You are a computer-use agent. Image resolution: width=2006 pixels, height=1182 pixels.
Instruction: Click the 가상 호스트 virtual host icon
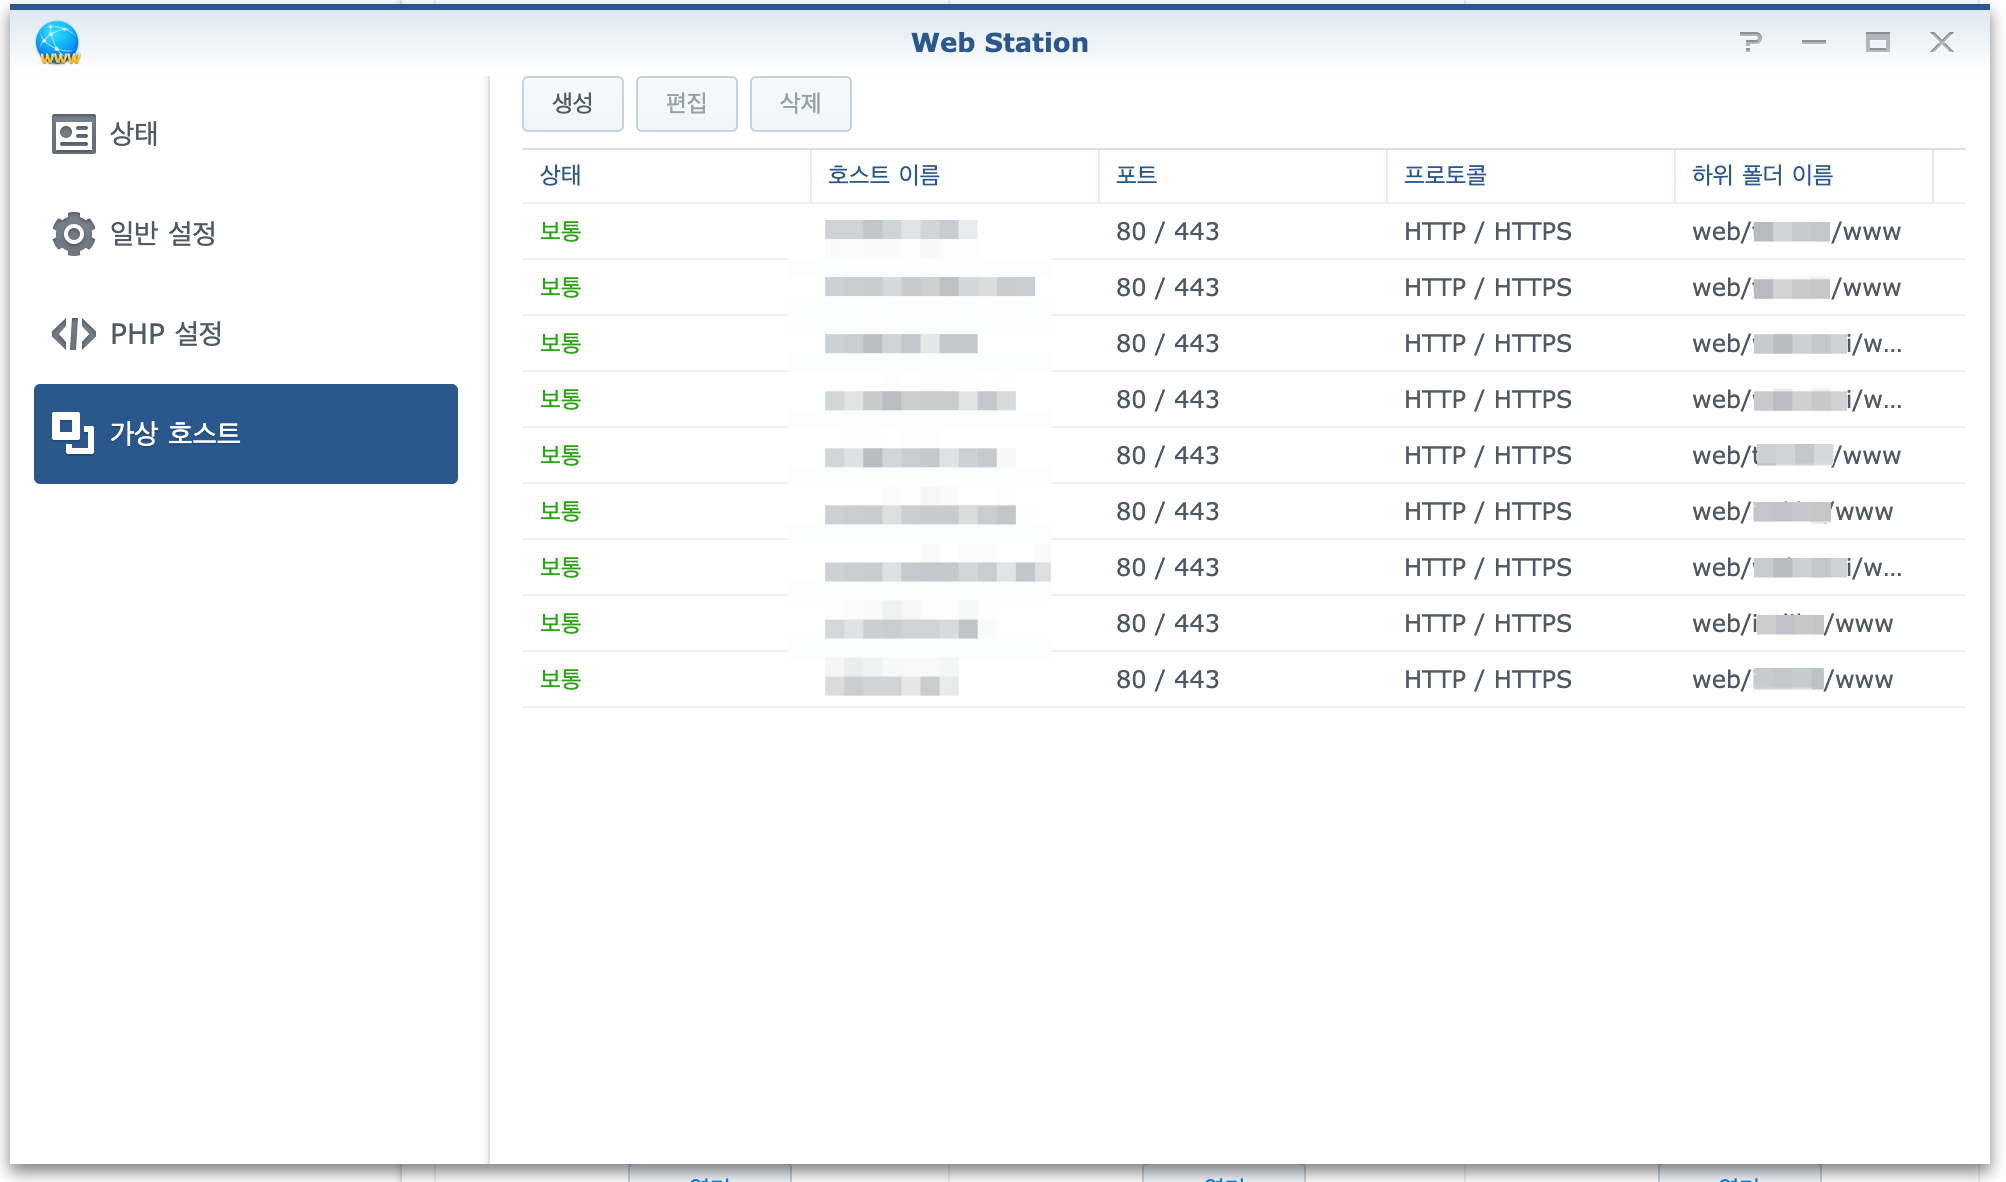pyautogui.click(x=73, y=434)
